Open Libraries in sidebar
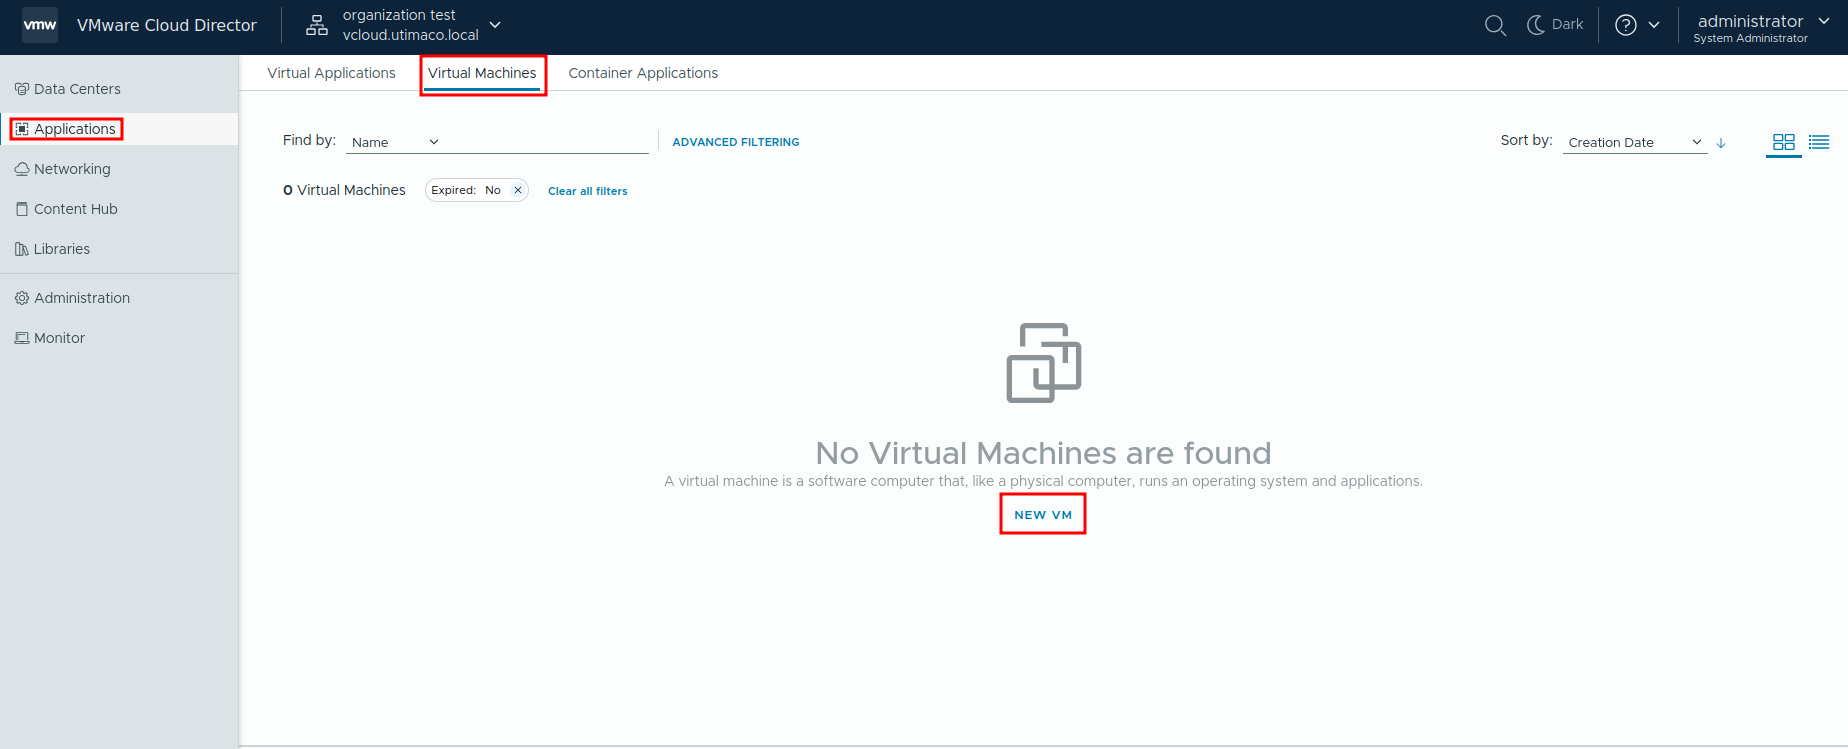 119,249
